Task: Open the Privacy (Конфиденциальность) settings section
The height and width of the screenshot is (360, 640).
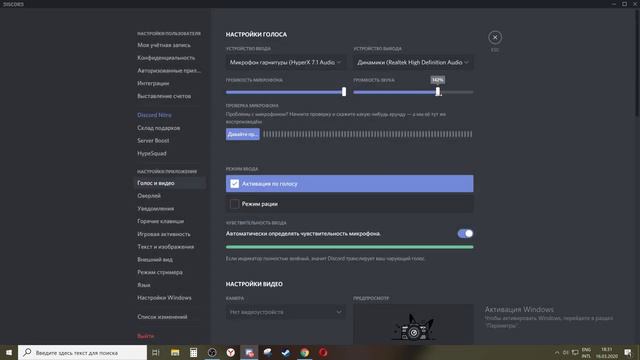Action: click(166, 58)
